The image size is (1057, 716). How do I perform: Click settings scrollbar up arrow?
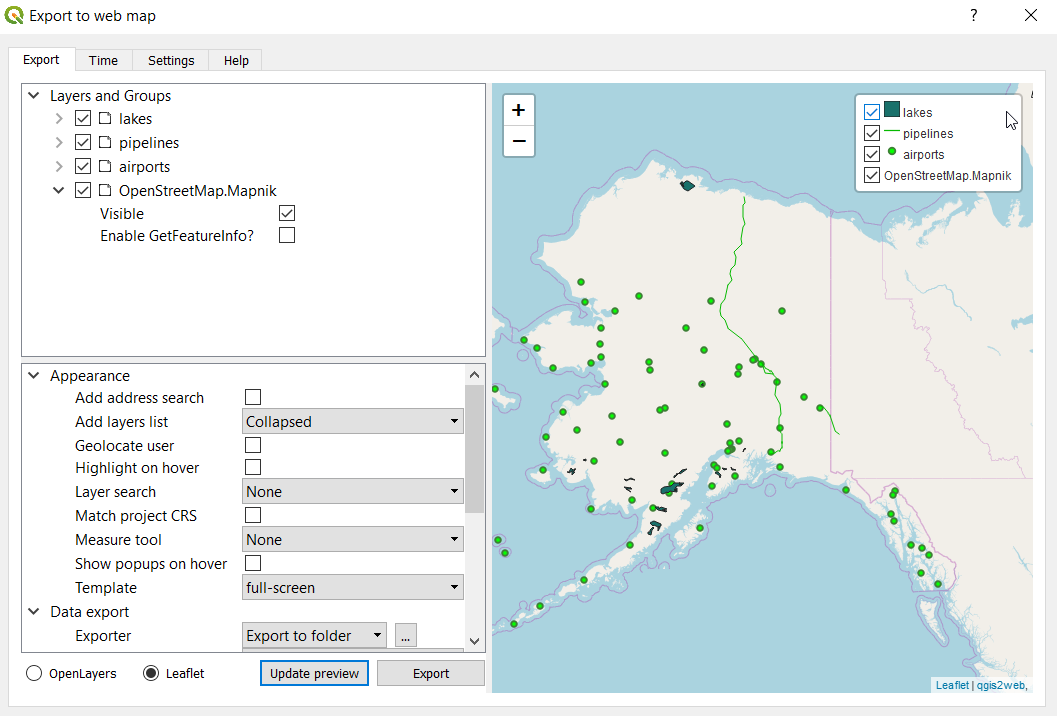tap(475, 375)
